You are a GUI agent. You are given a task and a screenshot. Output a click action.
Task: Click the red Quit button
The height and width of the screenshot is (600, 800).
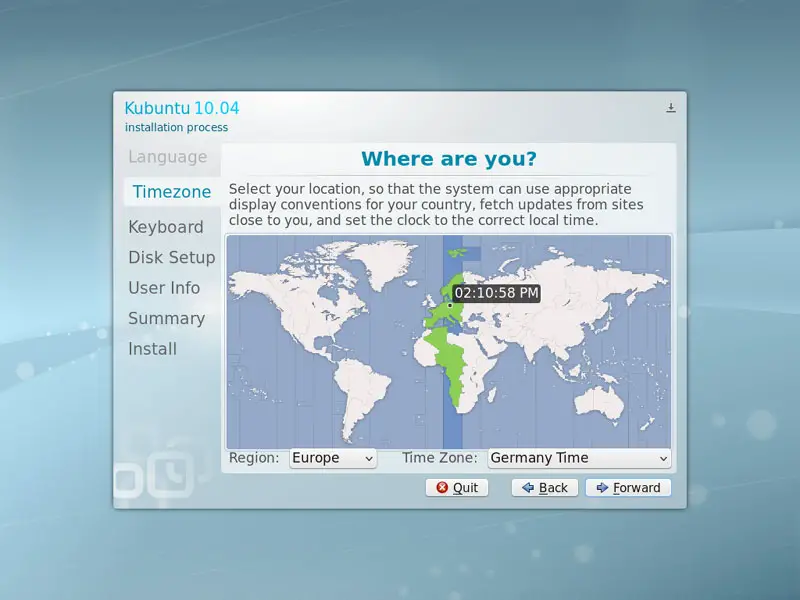457,488
